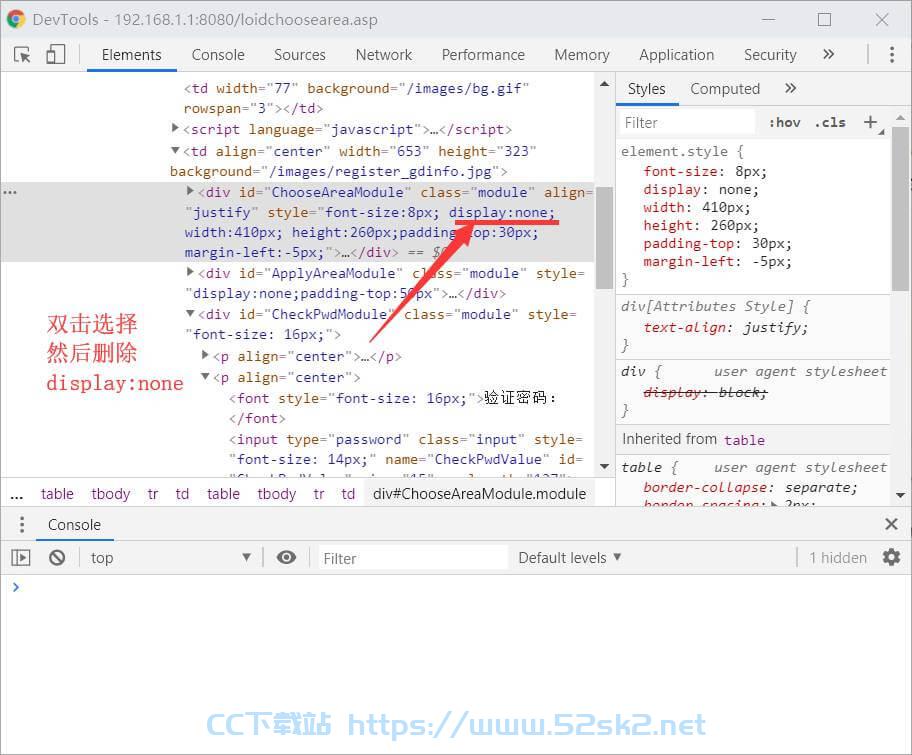
Task: Click border-collapse: separate declaration
Action: [x=750, y=487]
